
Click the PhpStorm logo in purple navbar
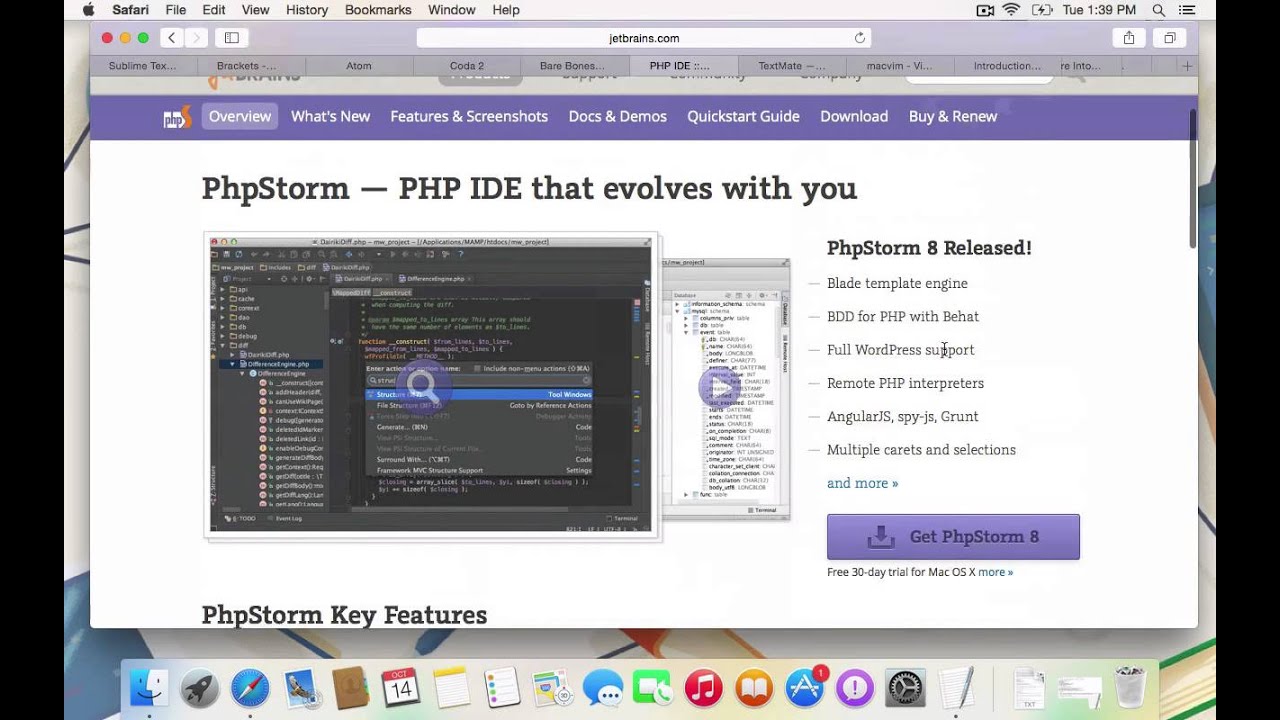(177, 117)
